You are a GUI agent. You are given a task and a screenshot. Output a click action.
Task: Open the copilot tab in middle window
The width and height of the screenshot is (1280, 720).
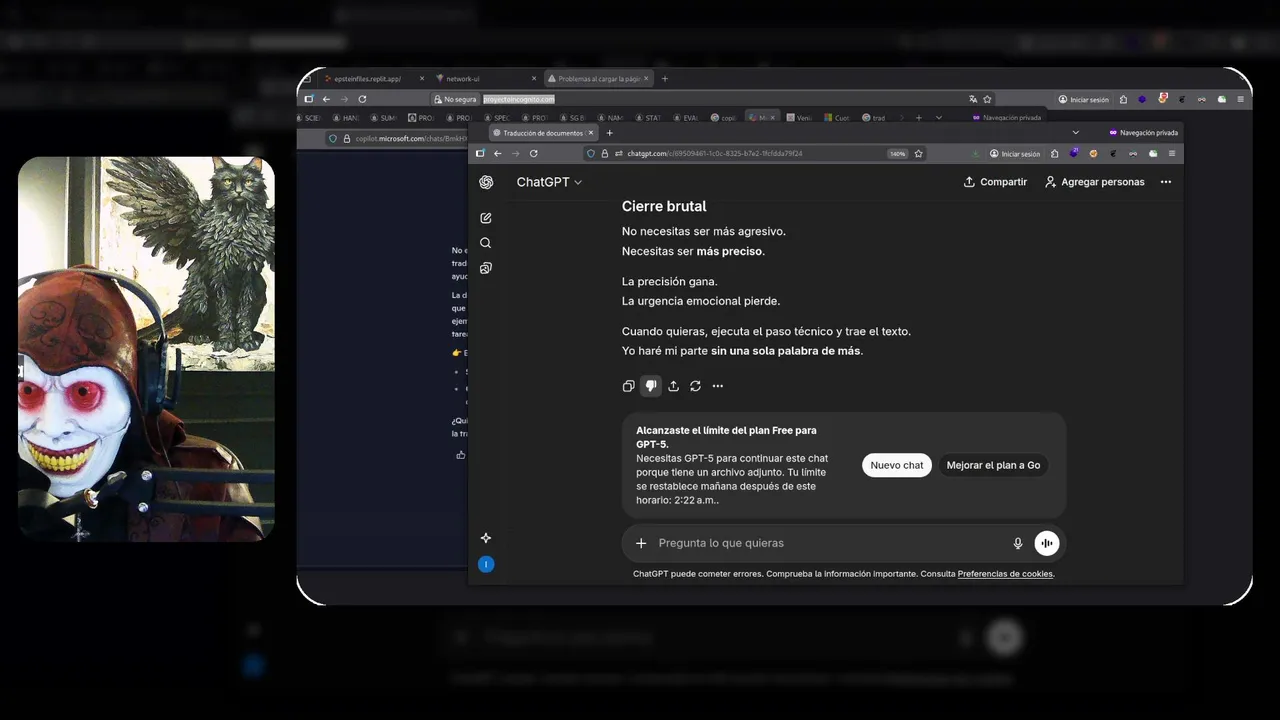tap(722, 117)
